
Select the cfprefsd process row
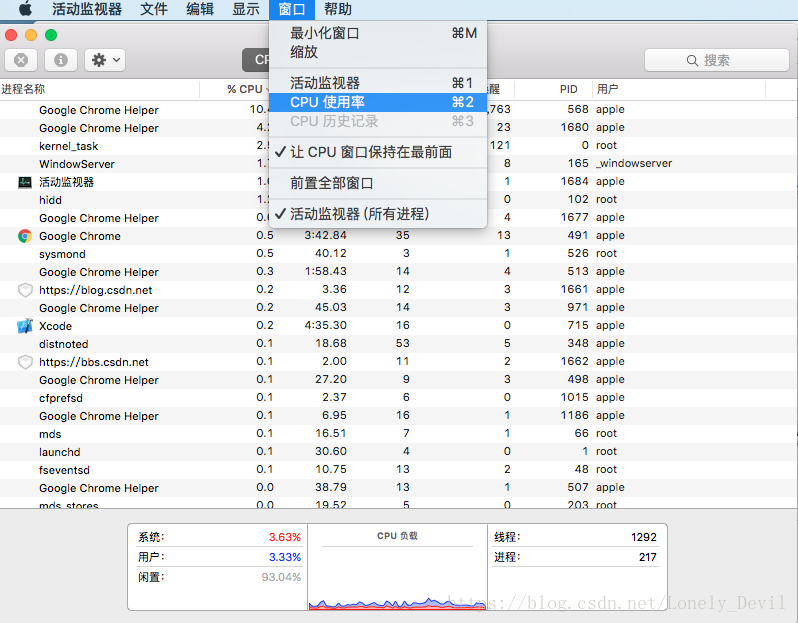click(x=399, y=398)
